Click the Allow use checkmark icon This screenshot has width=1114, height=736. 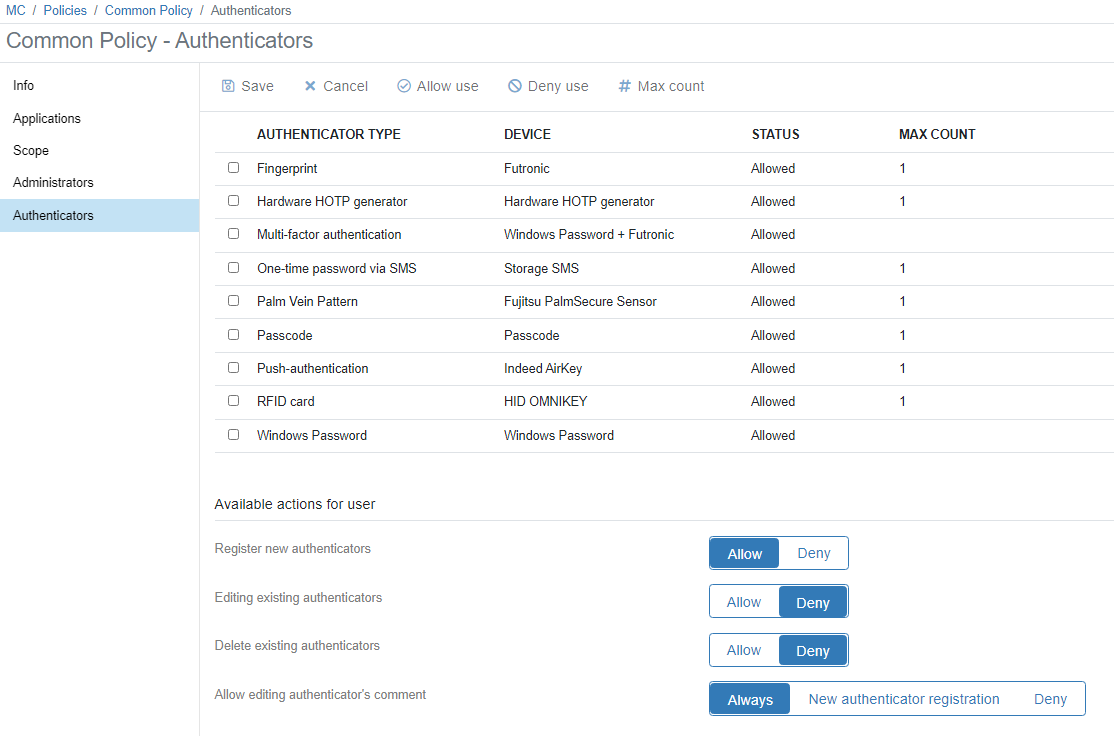404,86
